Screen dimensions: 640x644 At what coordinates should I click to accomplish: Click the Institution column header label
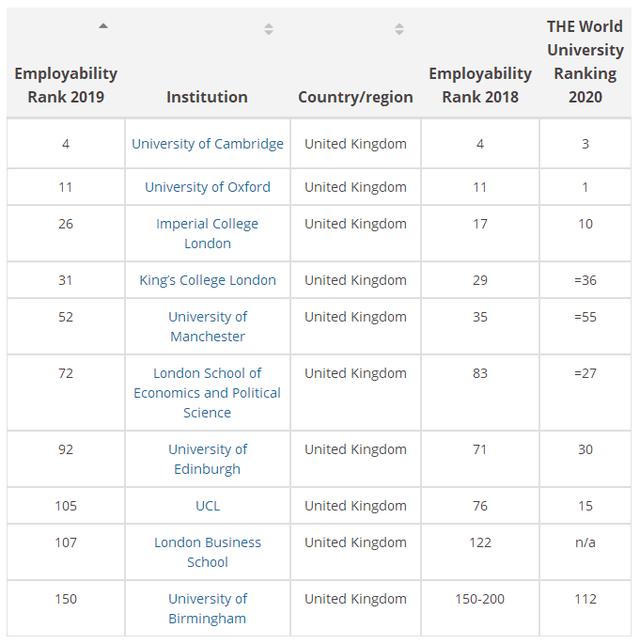click(207, 97)
